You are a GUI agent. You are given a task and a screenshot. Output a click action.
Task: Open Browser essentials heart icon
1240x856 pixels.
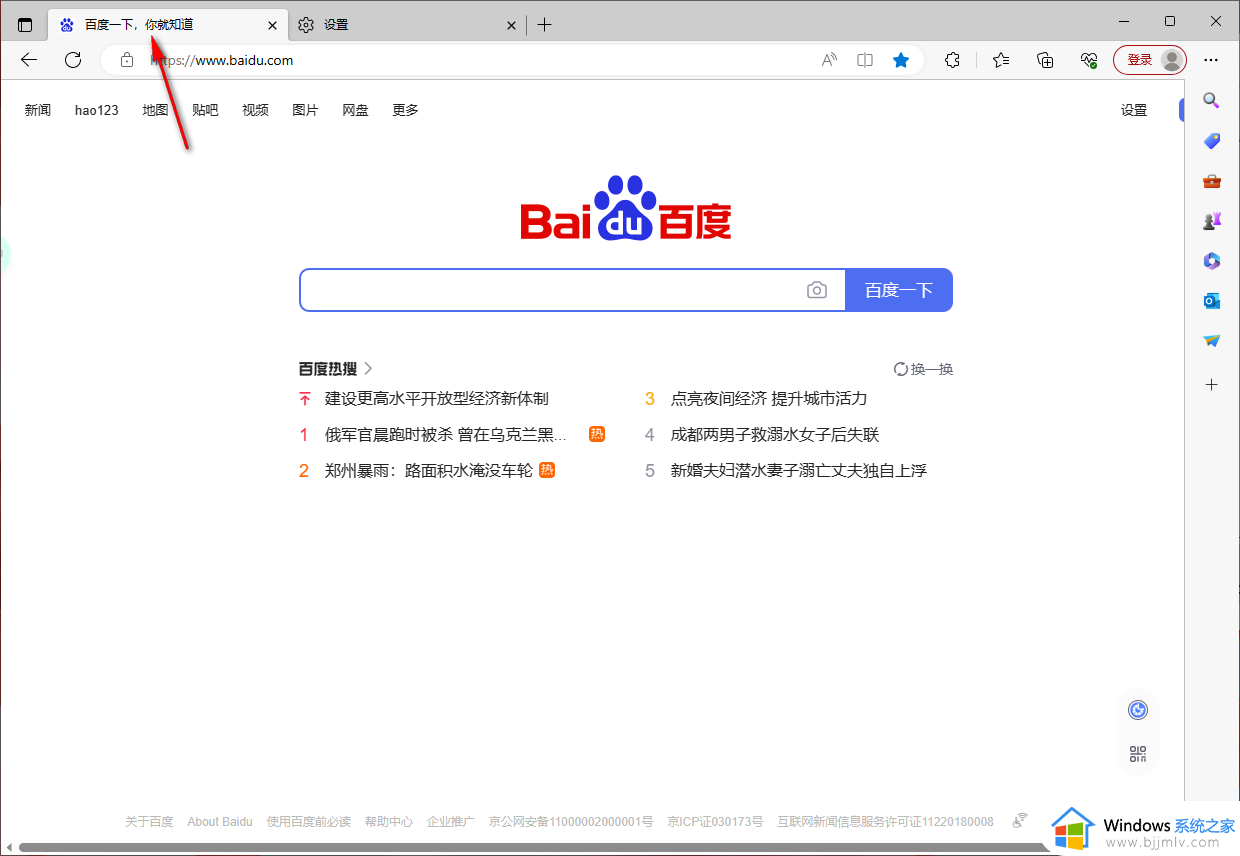(1089, 60)
